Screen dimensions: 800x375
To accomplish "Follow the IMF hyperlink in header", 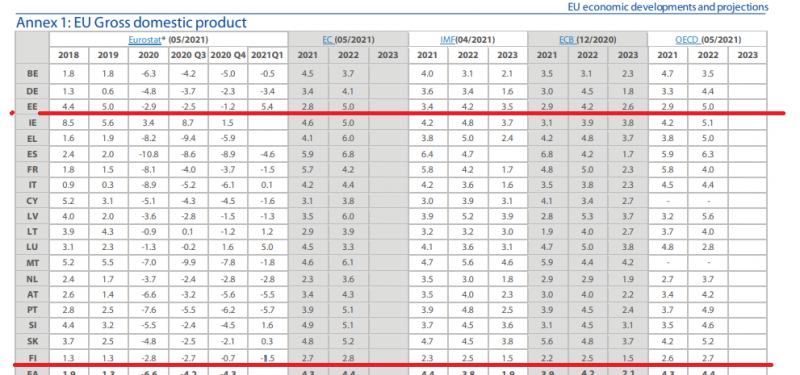I will (x=447, y=39).
